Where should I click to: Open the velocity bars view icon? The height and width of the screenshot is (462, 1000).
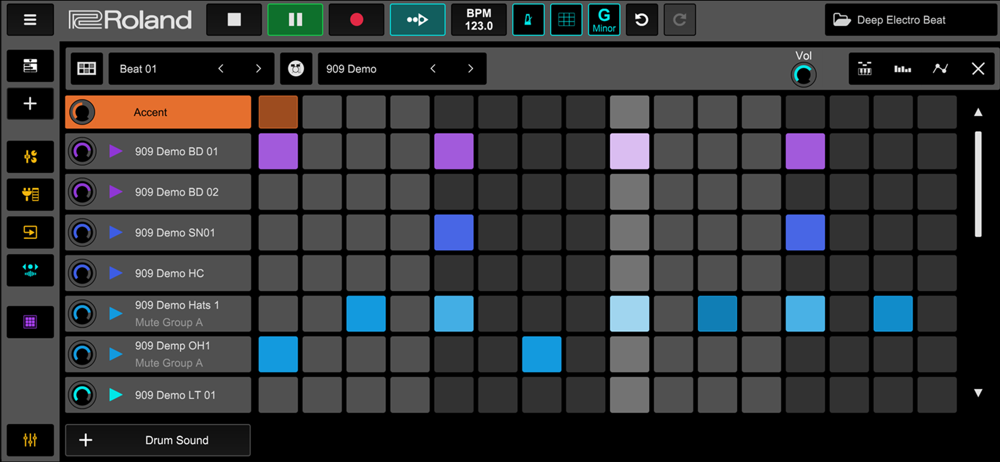pos(902,69)
